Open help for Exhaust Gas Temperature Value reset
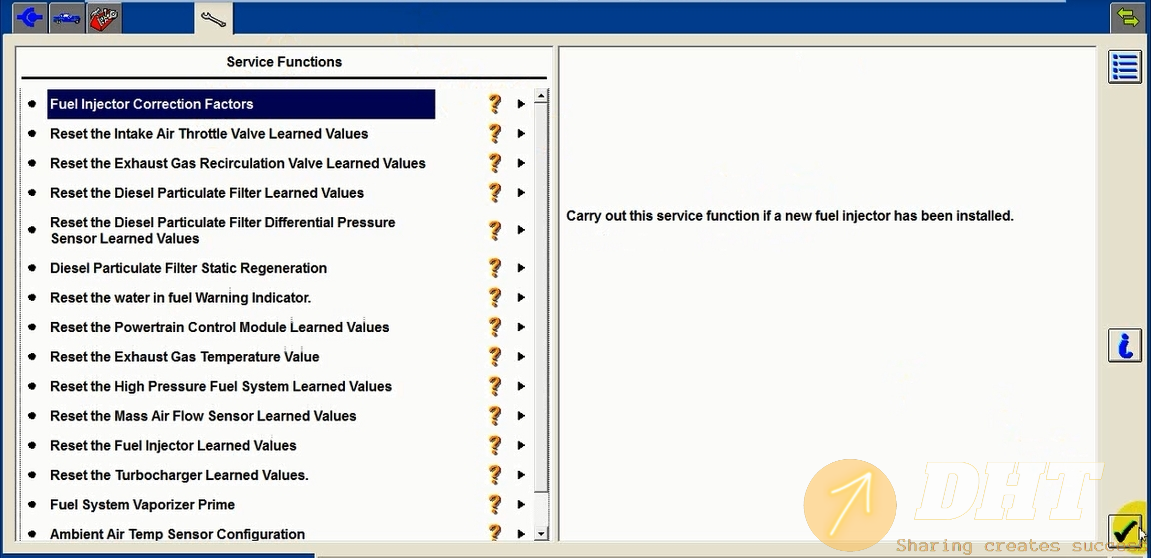 click(495, 357)
